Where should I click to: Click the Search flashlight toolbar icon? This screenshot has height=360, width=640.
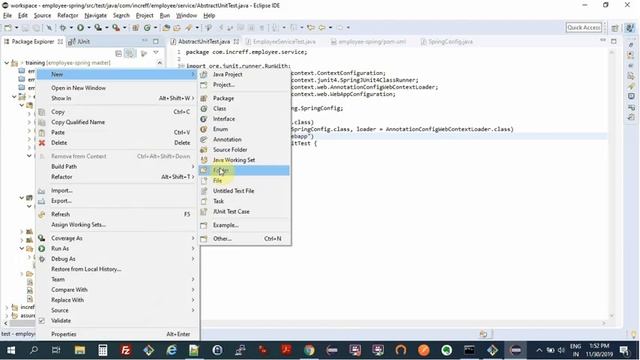coord(188,28)
